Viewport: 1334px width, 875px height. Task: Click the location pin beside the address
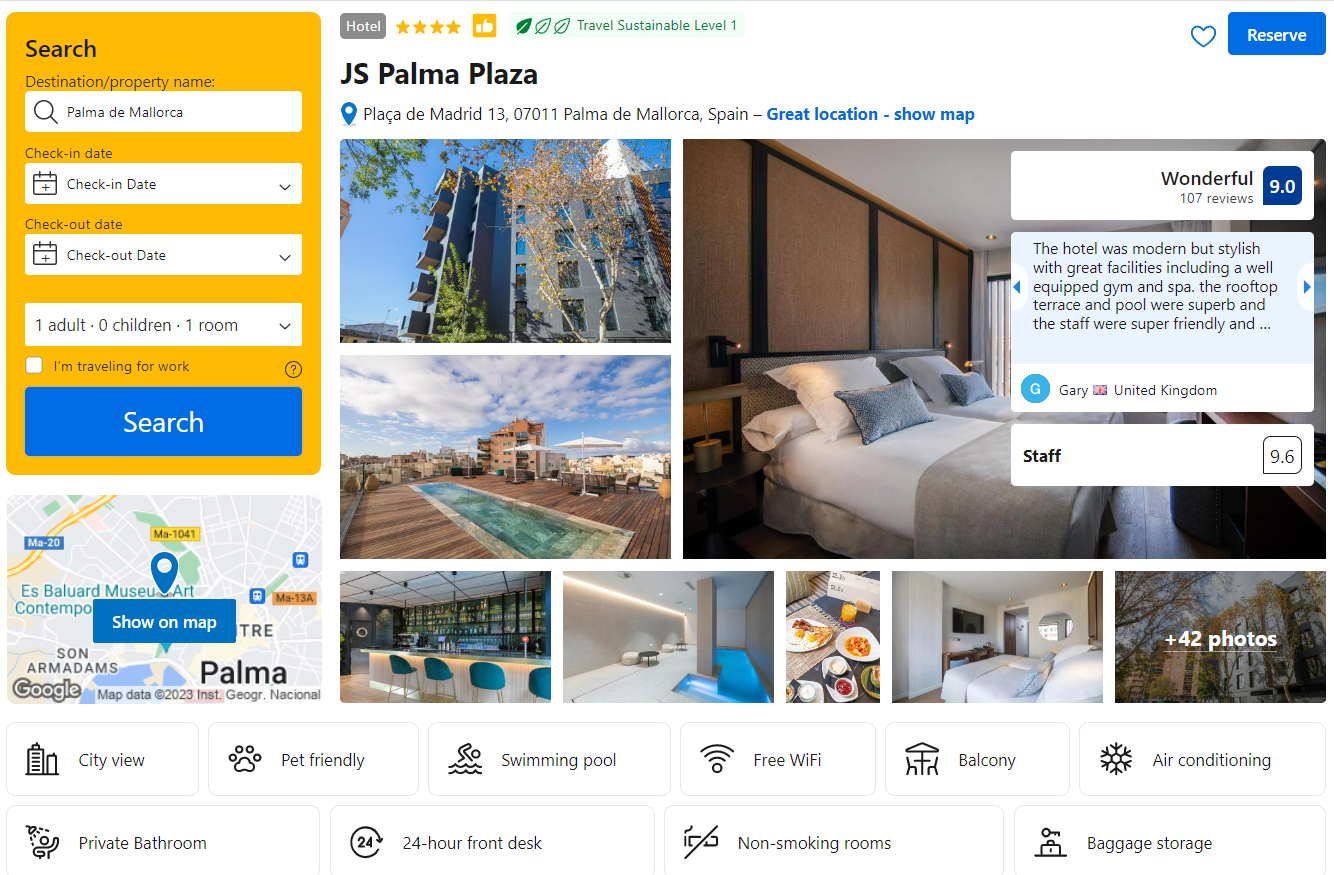tap(349, 114)
